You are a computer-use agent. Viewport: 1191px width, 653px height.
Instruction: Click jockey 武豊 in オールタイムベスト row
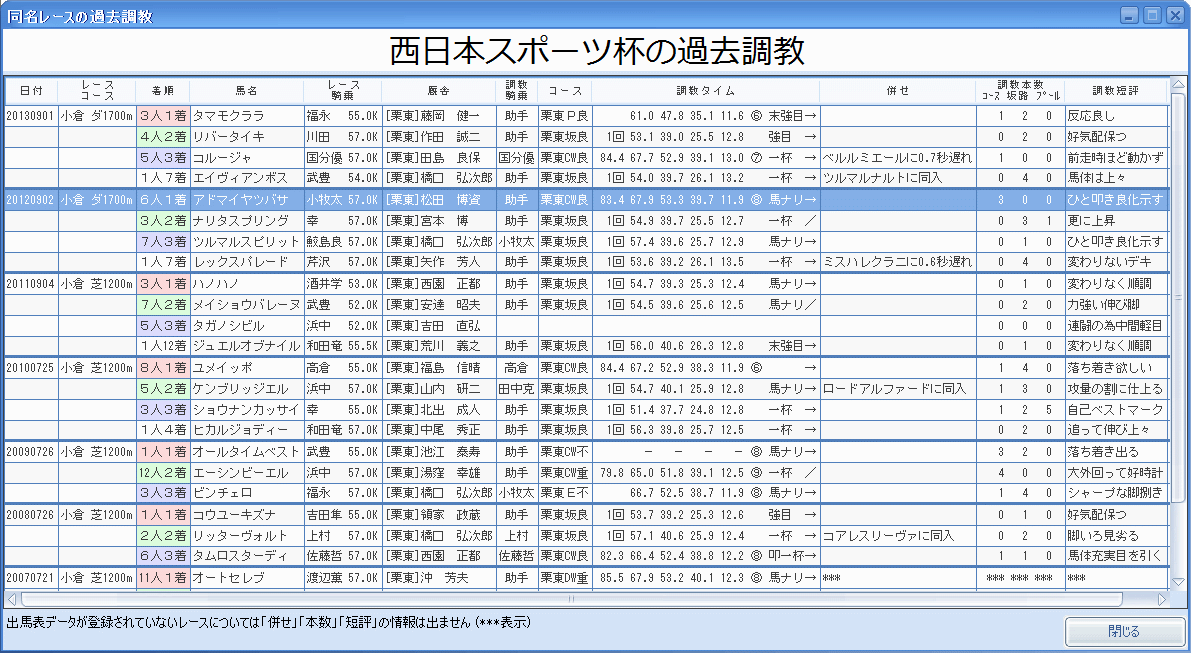tap(318, 452)
